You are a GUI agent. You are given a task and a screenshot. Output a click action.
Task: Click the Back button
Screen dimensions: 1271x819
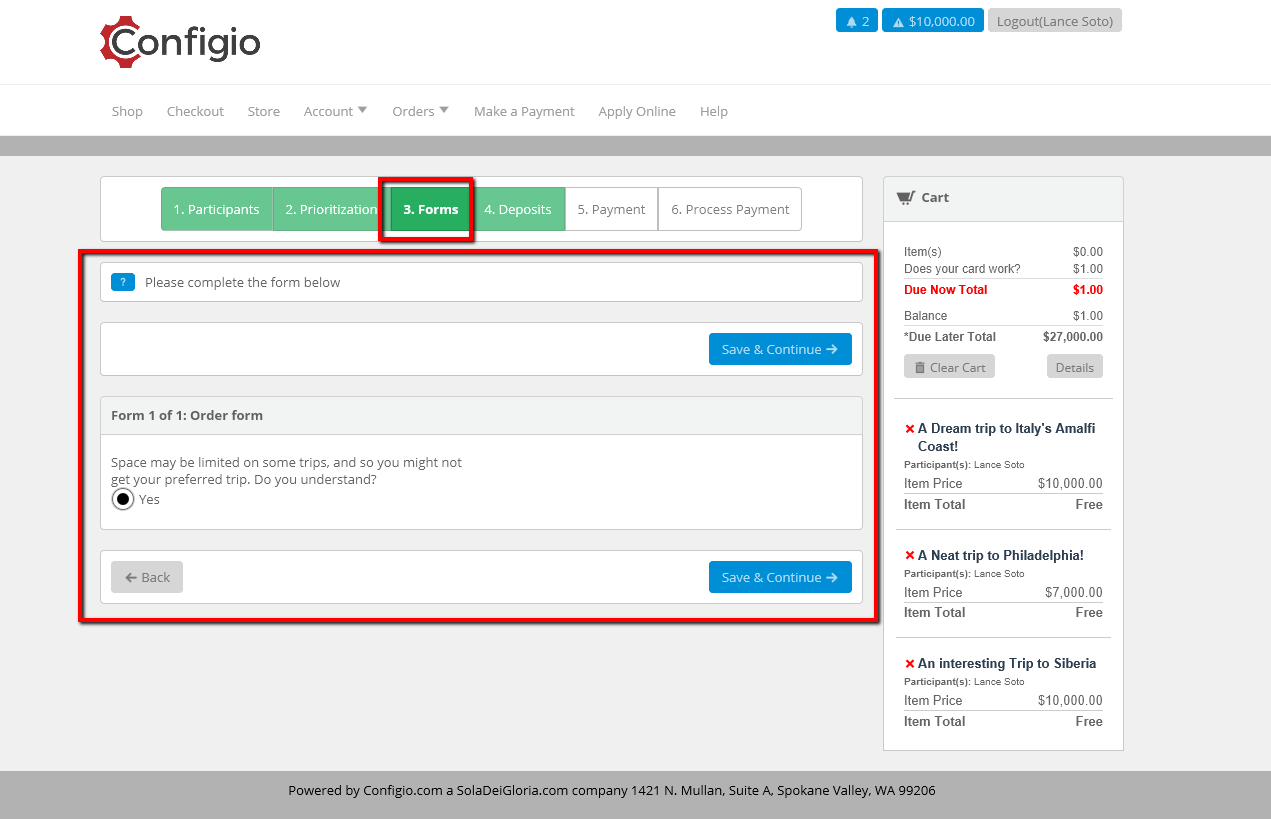147,577
